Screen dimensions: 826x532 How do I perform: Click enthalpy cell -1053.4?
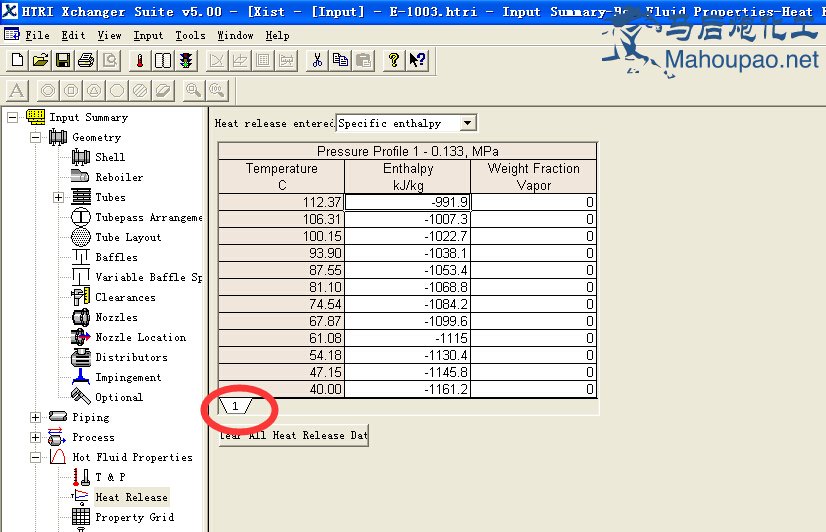[408, 270]
